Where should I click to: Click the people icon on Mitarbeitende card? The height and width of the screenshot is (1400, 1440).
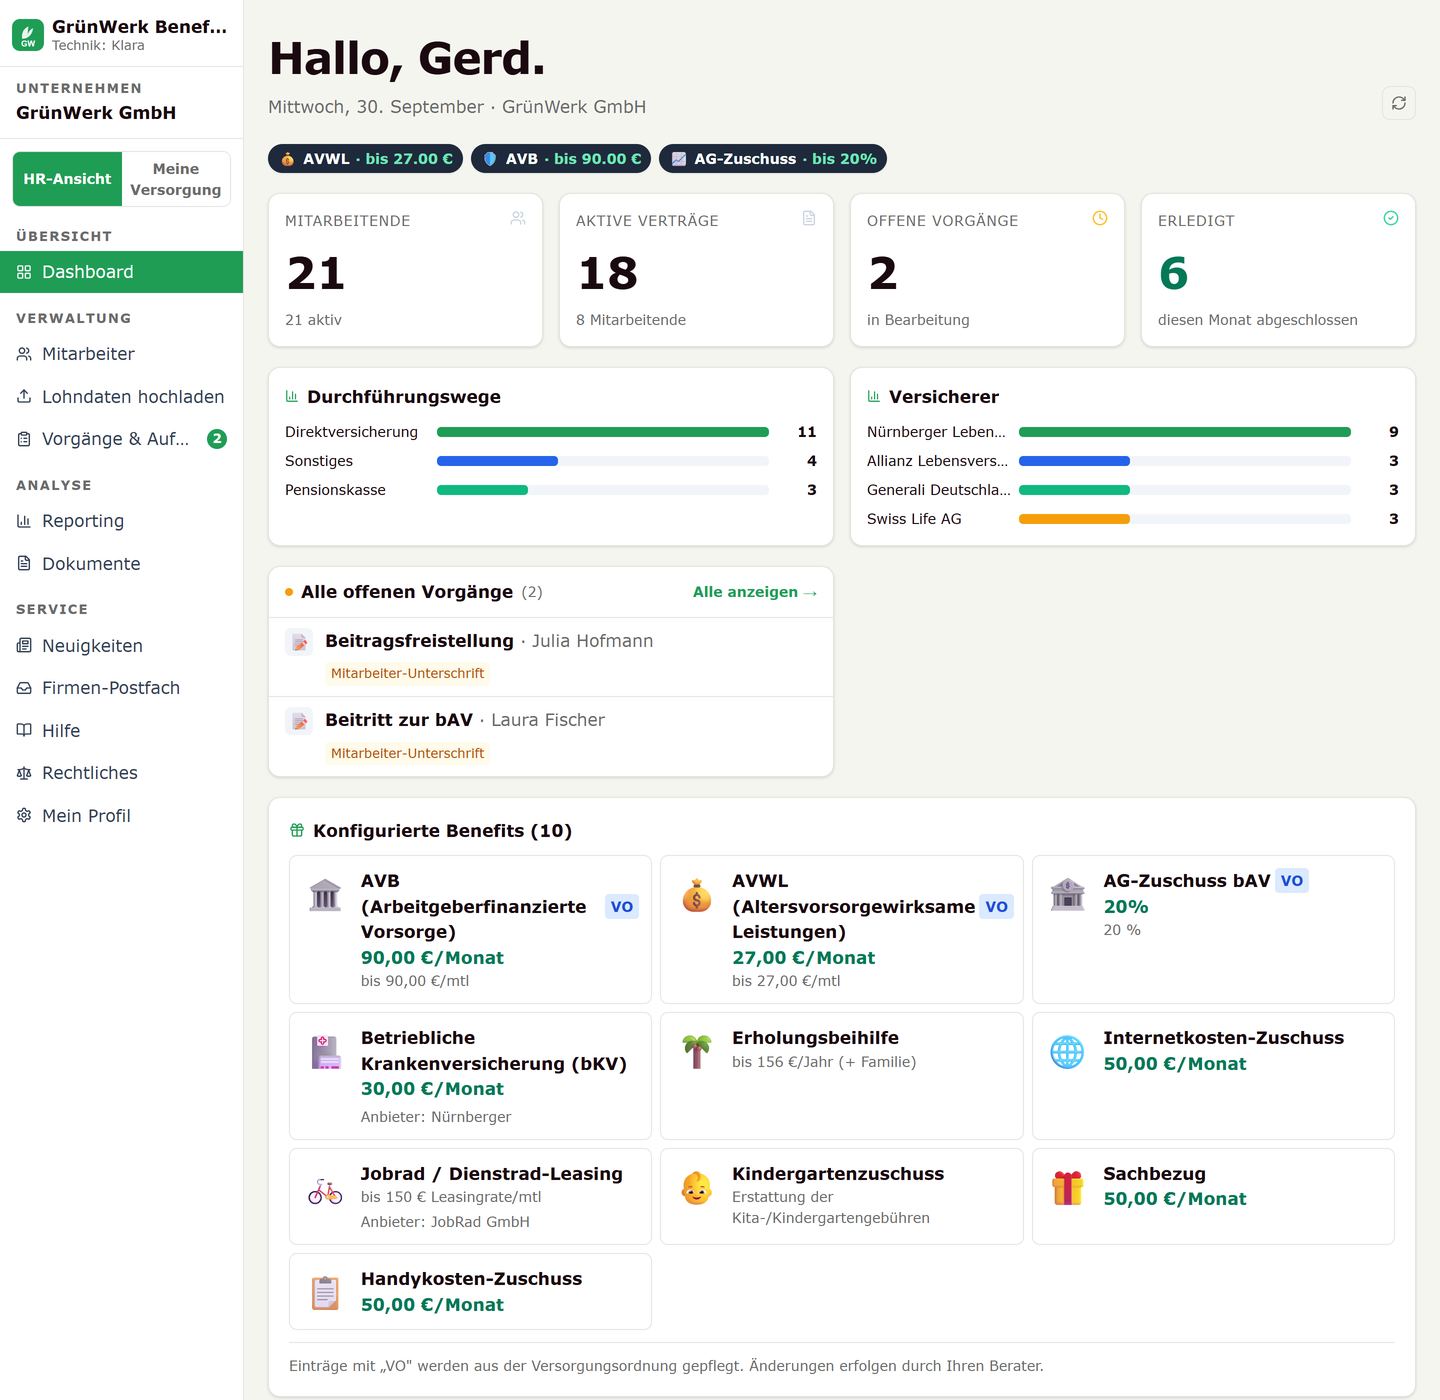click(x=518, y=218)
